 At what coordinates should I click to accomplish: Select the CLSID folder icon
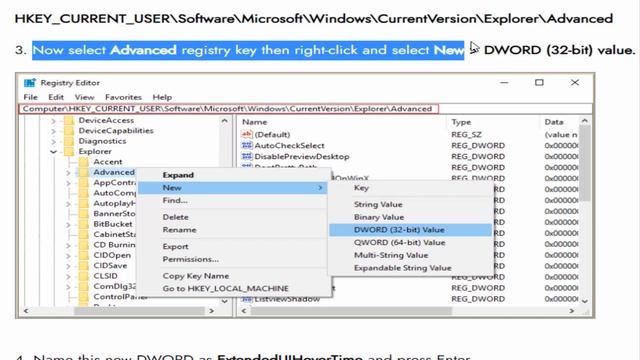pyautogui.click(x=84, y=276)
